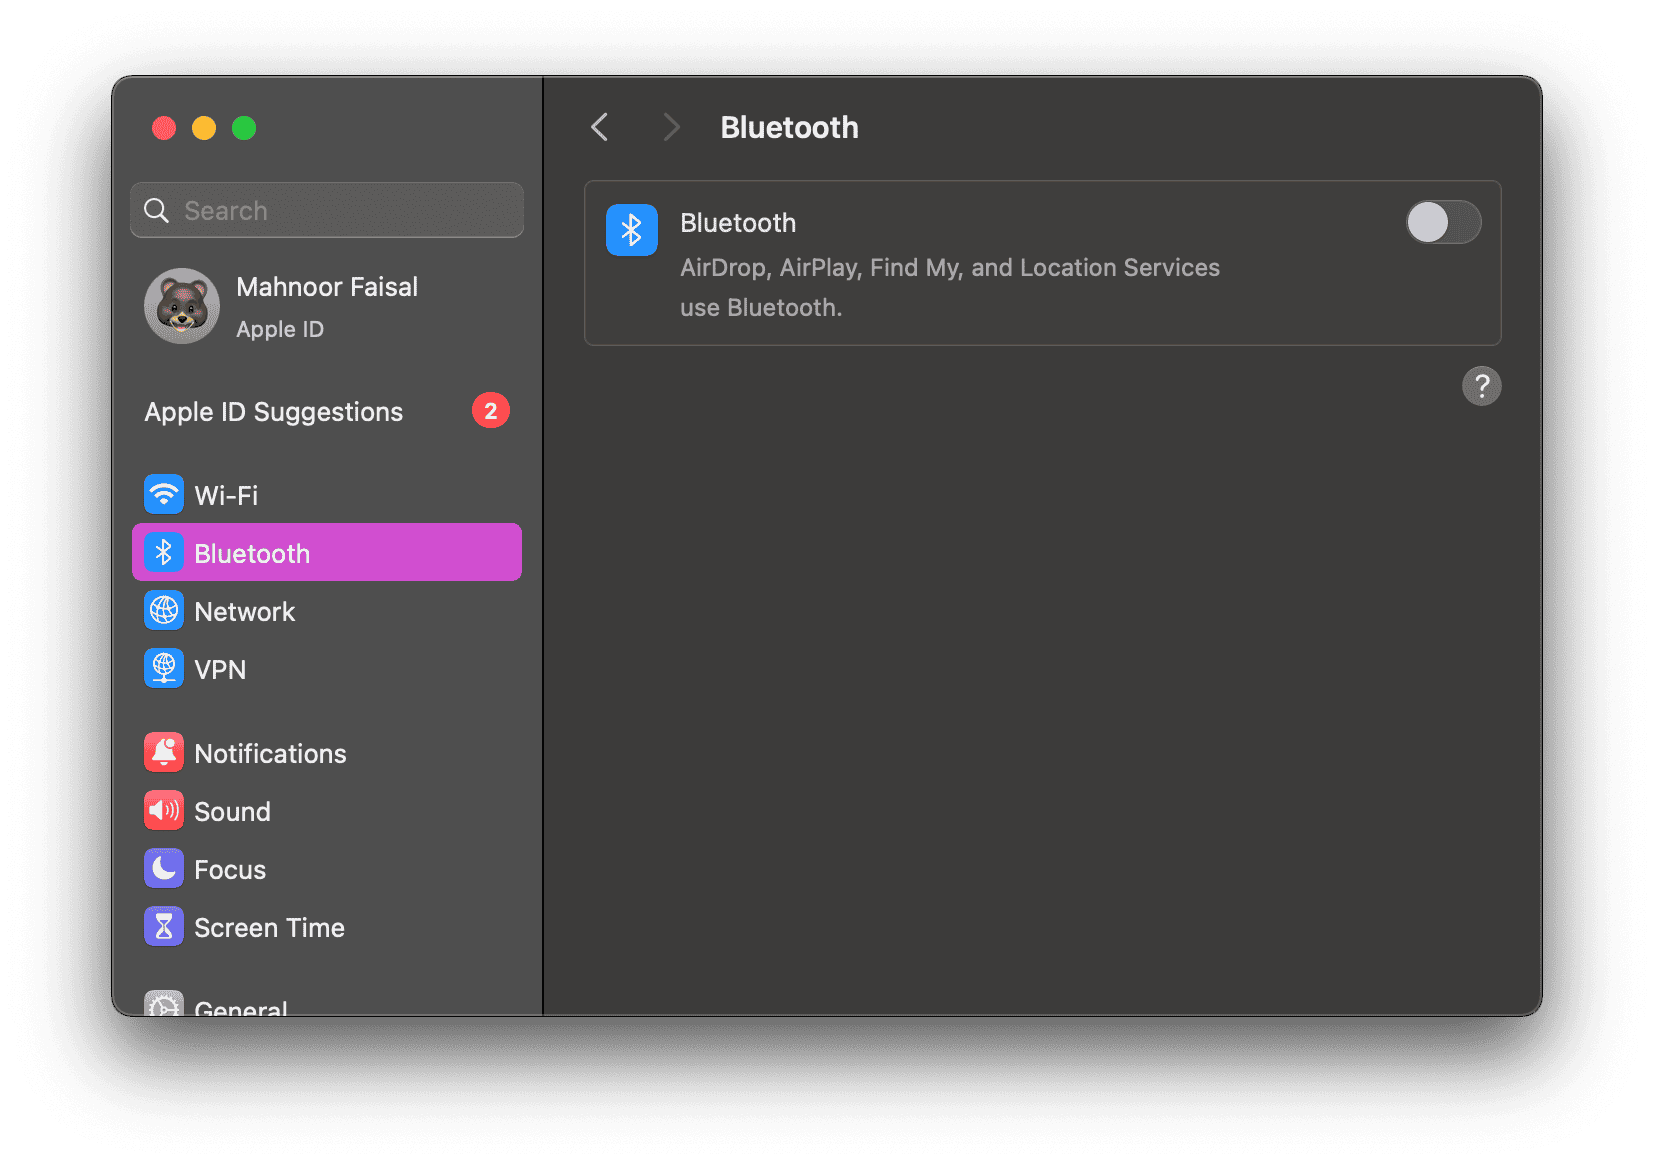Open General settings in sidebar
The height and width of the screenshot is (1164, 1654).
tap(240, 1006)
